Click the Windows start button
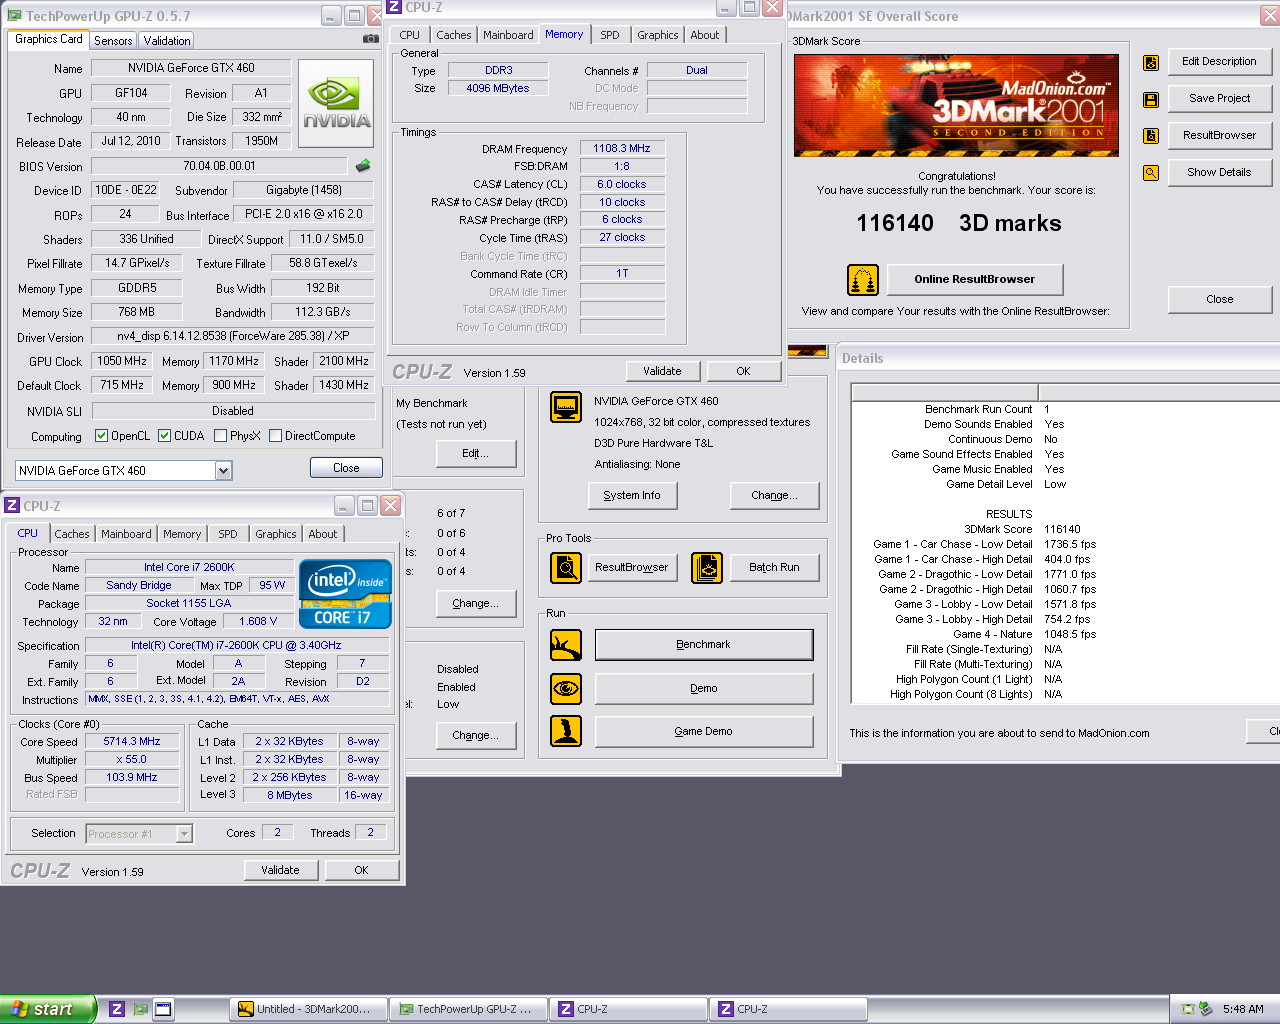 tap(48, 1009)
